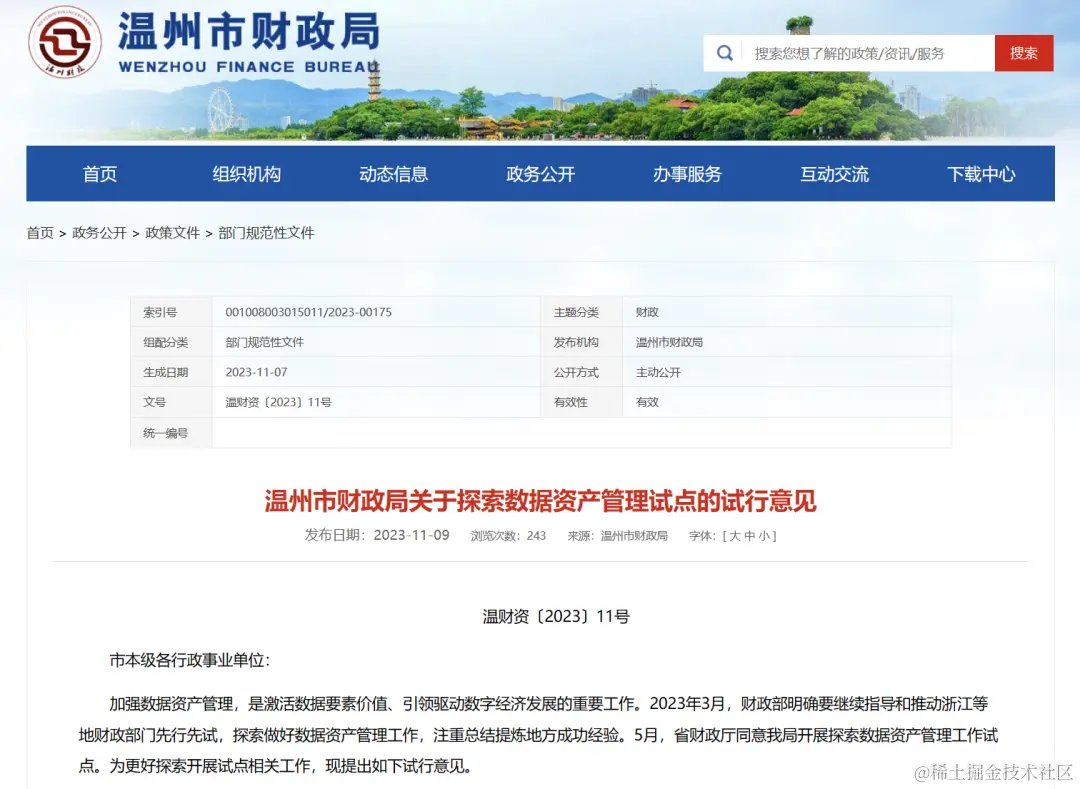
Task: Navigate to 办事服务
Action: point(686,173)
